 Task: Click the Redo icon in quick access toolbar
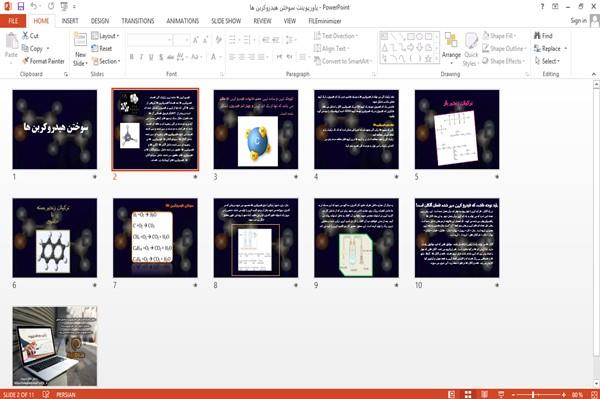51,7
